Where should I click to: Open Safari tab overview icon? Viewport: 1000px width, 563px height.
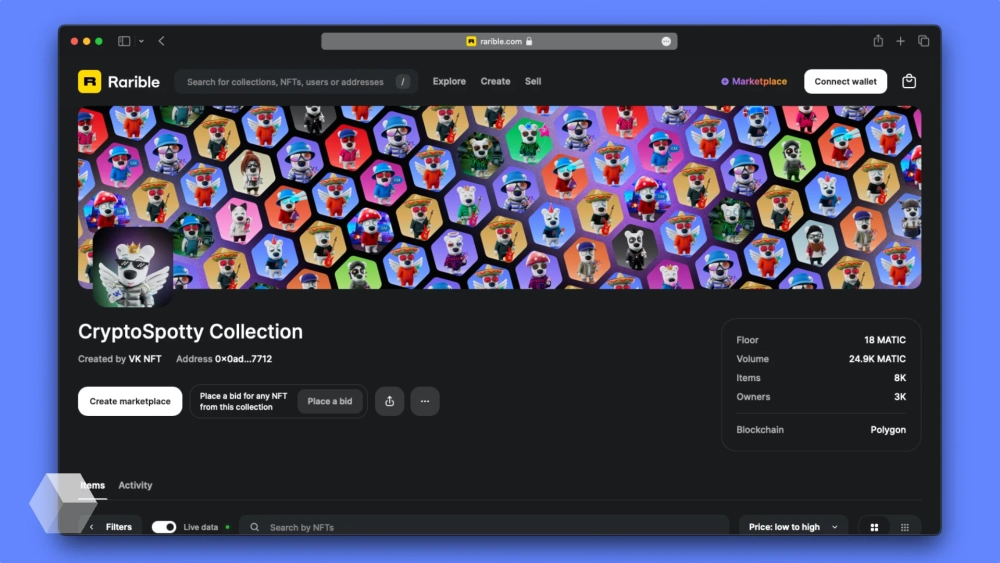(x=923, y=41)
